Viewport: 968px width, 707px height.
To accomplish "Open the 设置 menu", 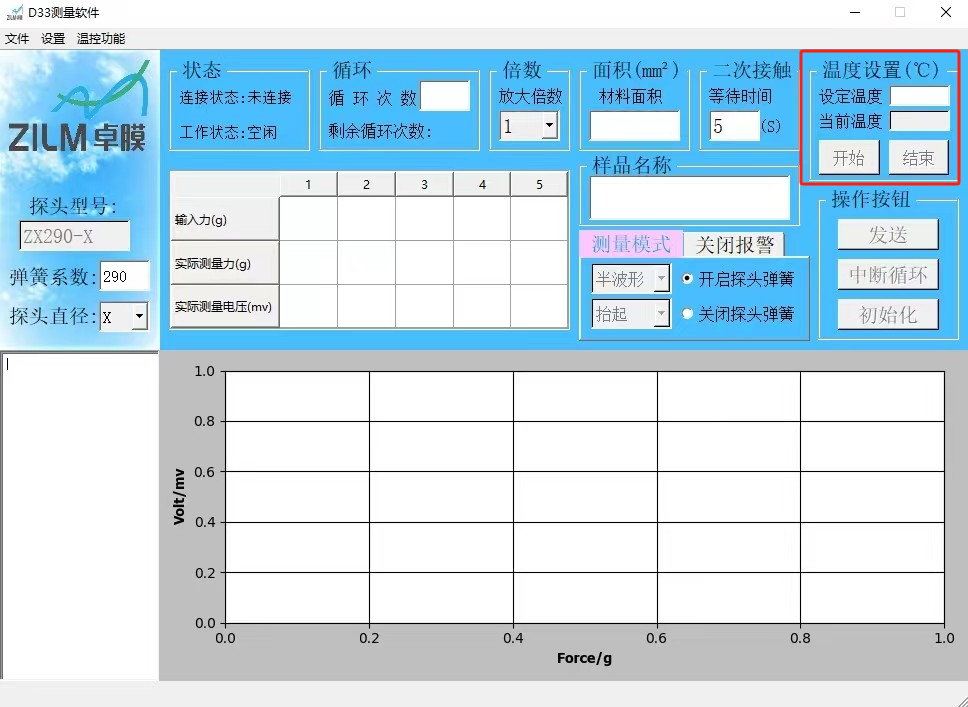I will (x=53, y=39).
